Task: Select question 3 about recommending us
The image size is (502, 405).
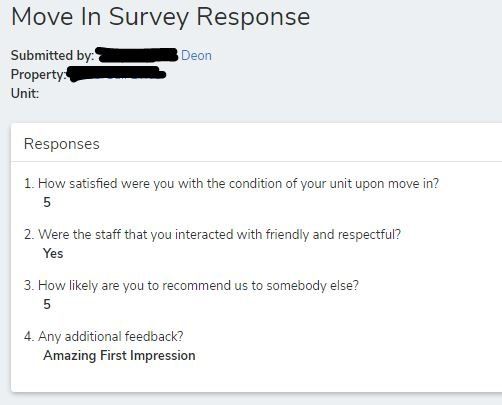Action: [191, 286]
